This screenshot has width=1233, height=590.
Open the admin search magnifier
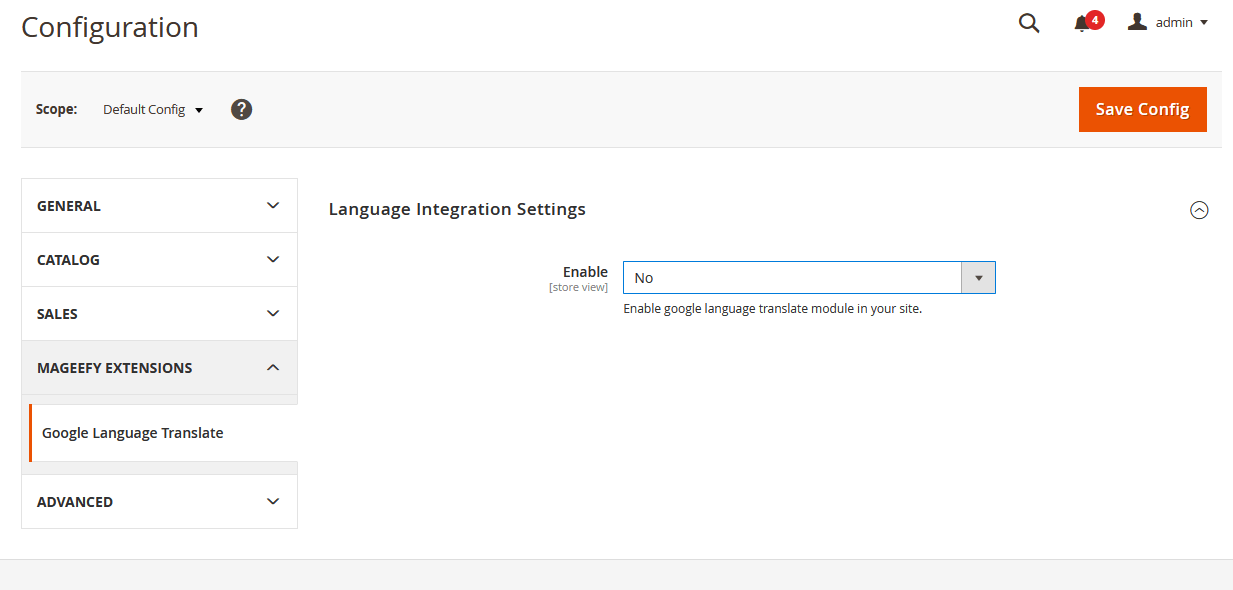(1029, 23)
